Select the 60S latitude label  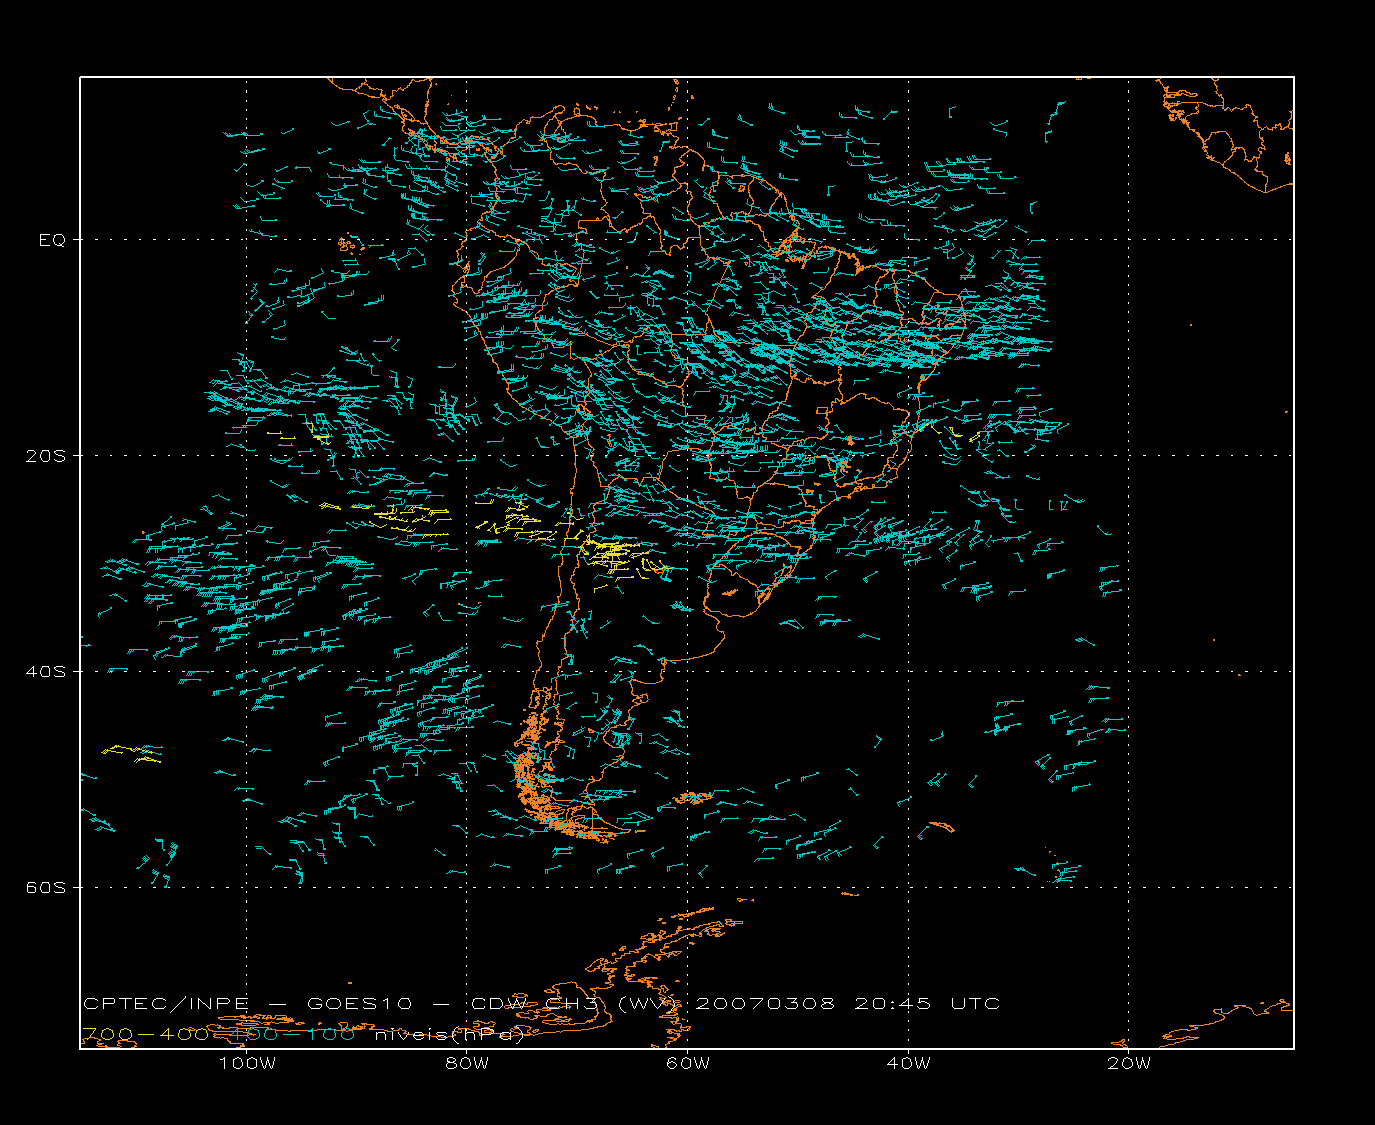coord(48,887)
